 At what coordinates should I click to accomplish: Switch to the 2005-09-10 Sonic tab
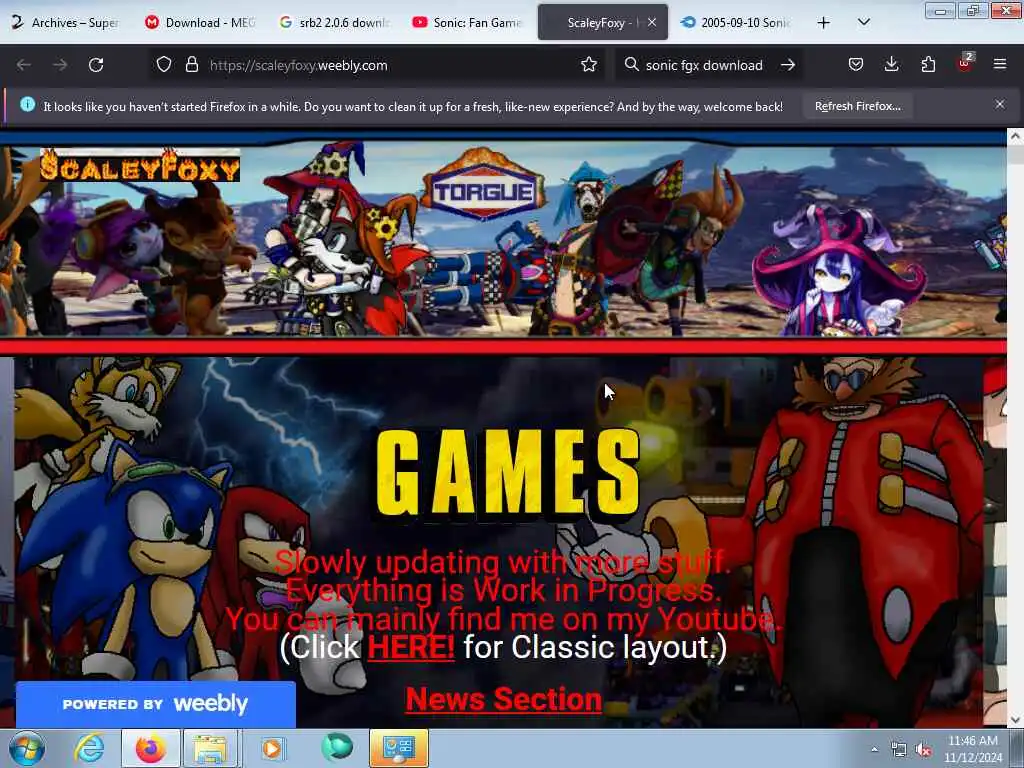[x=736, y=23]
